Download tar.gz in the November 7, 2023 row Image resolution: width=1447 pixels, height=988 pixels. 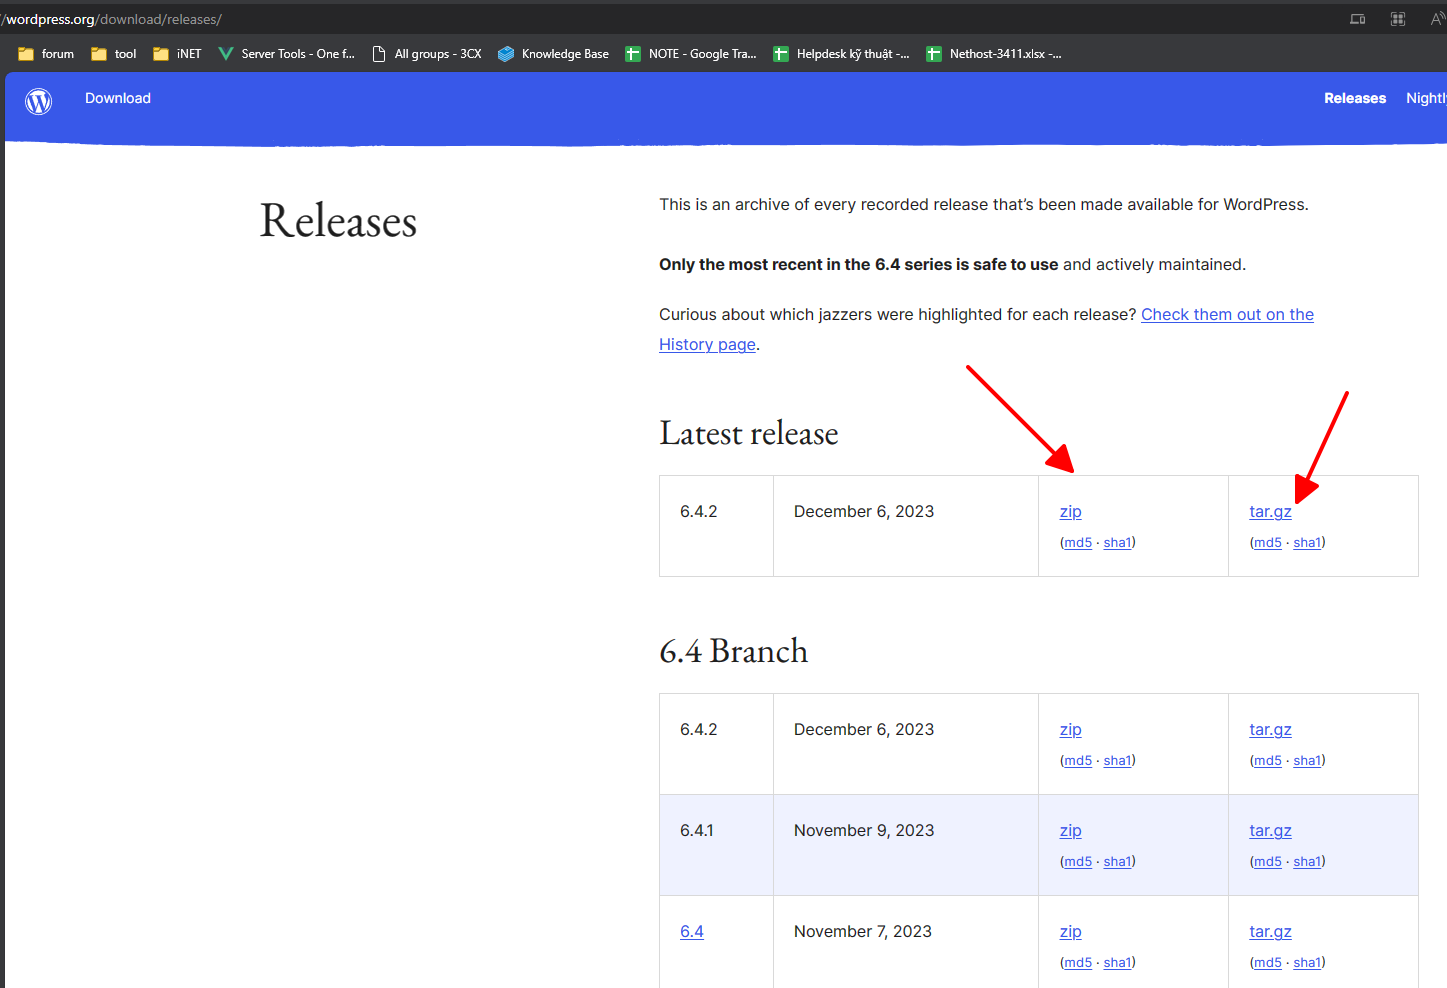(1270, 931)
